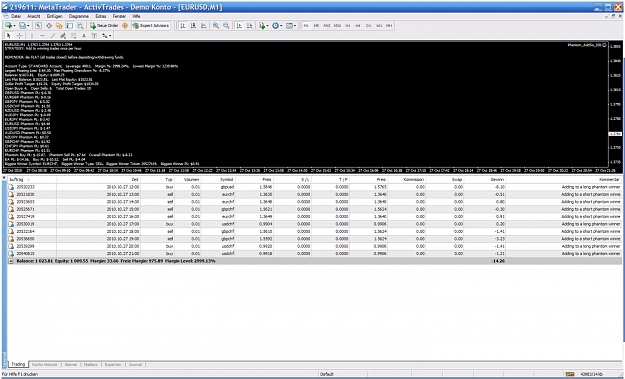Open the Indicators dropdown
Screen dimensions: 625x379
coord(262,26)
